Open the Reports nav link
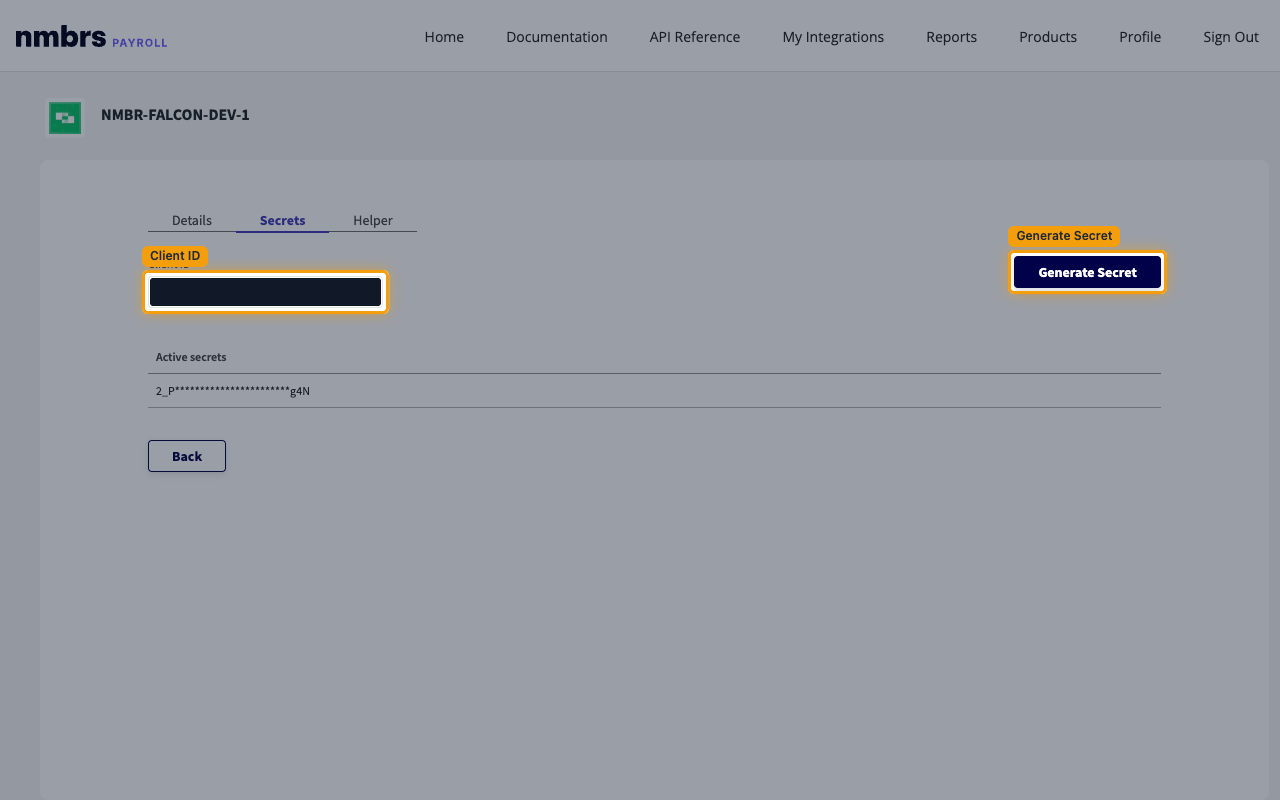Screen dimensions: 1280x800 click(951, 37)
